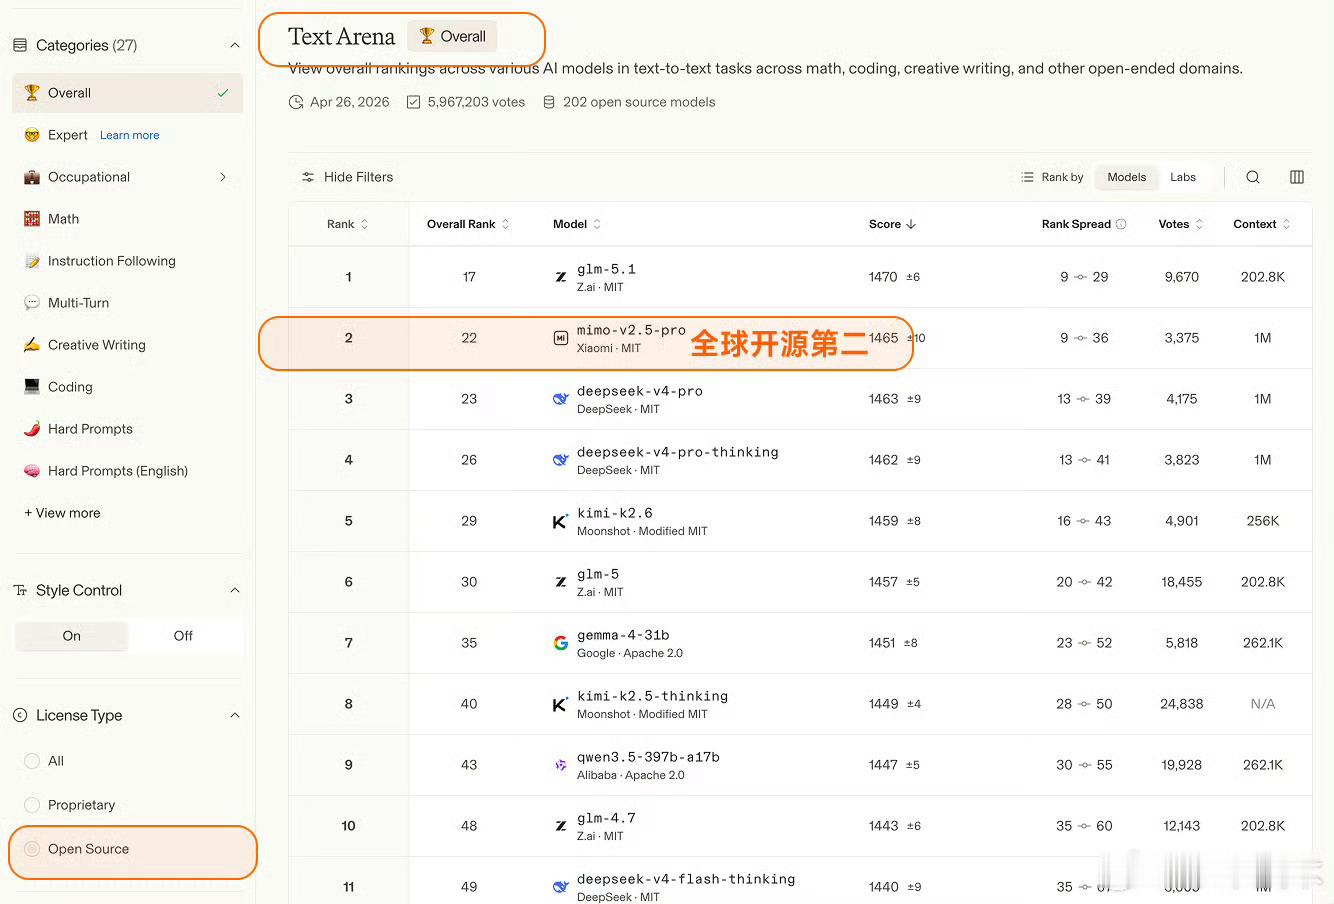This screenshot has width=1334, height=904.
Task: Open the kimi-k2.5-thinking model name
Action: 652,696
